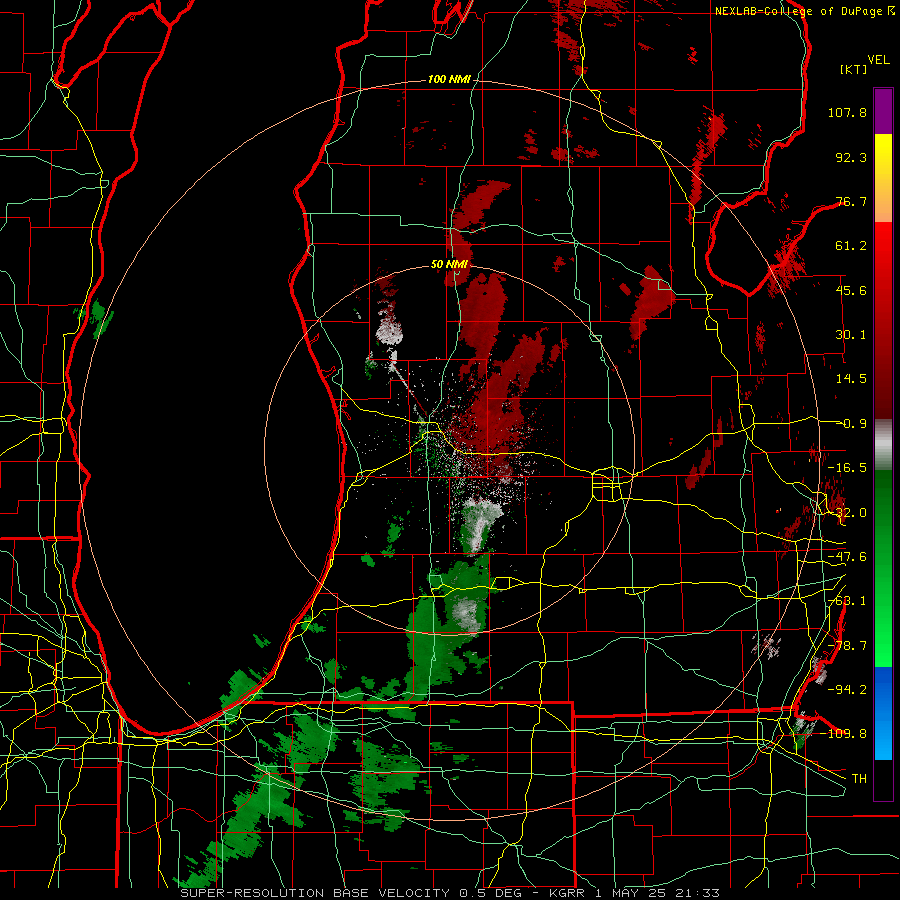Select the 61.2 scale value
The width and height of the screenshot is (900, 900).
(x=851, y=246)
